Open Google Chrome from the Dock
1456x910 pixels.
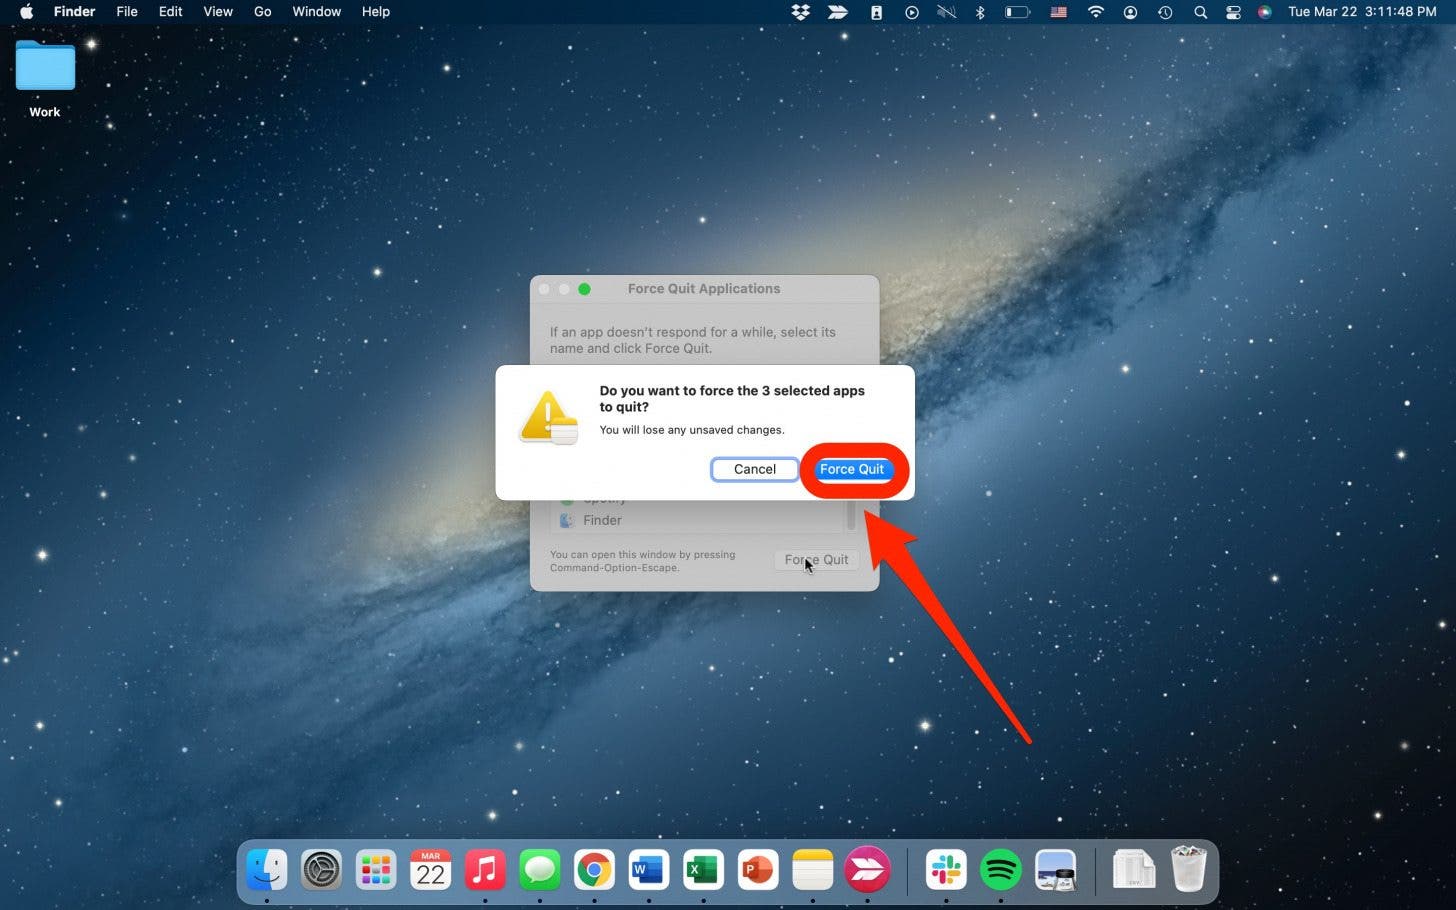(x=594, y=870)
